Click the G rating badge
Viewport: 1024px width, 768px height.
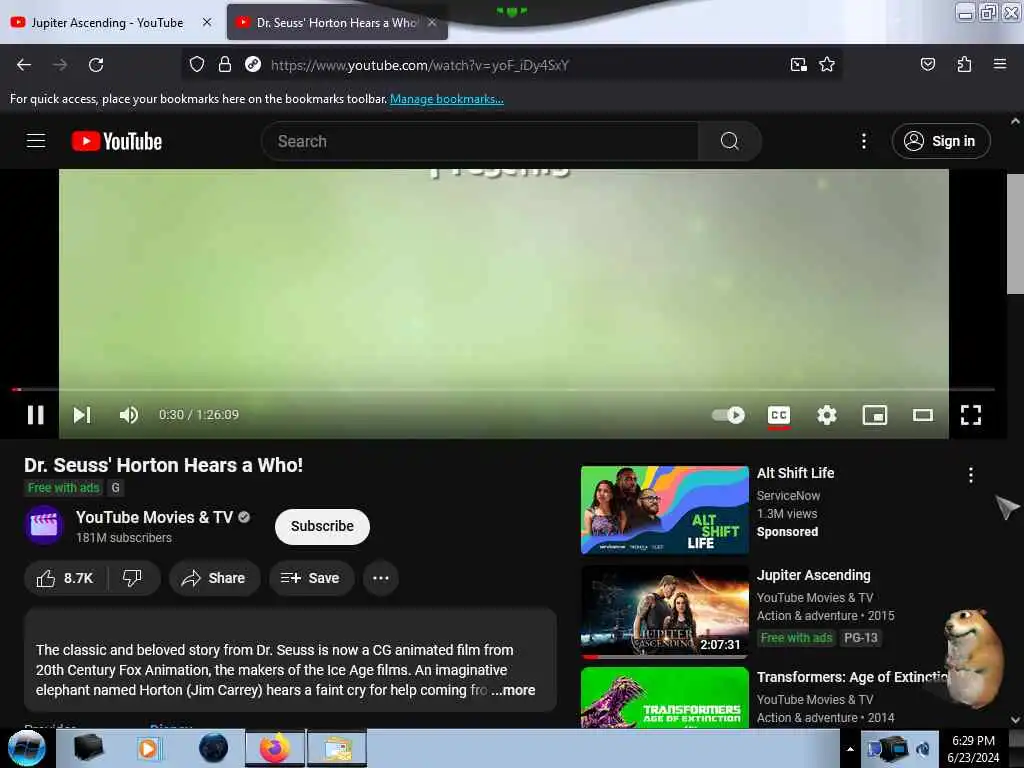tap(116, 488)
